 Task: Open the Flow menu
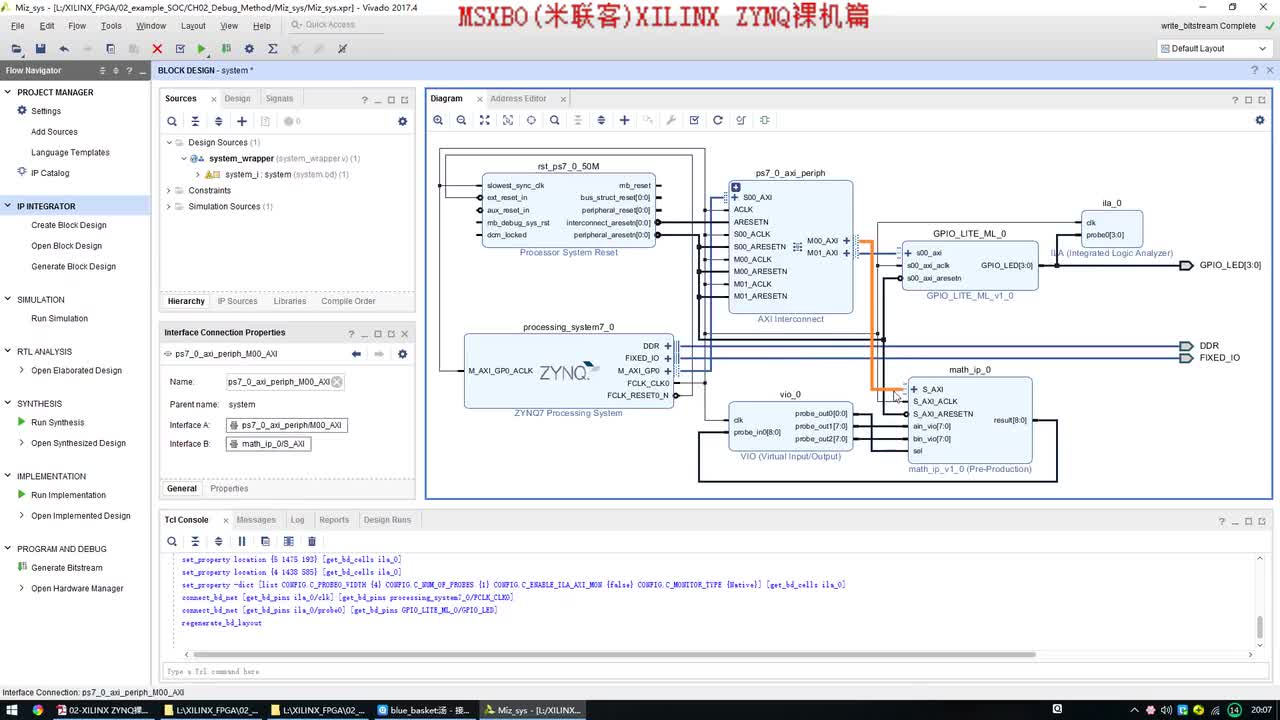[77, 26]
